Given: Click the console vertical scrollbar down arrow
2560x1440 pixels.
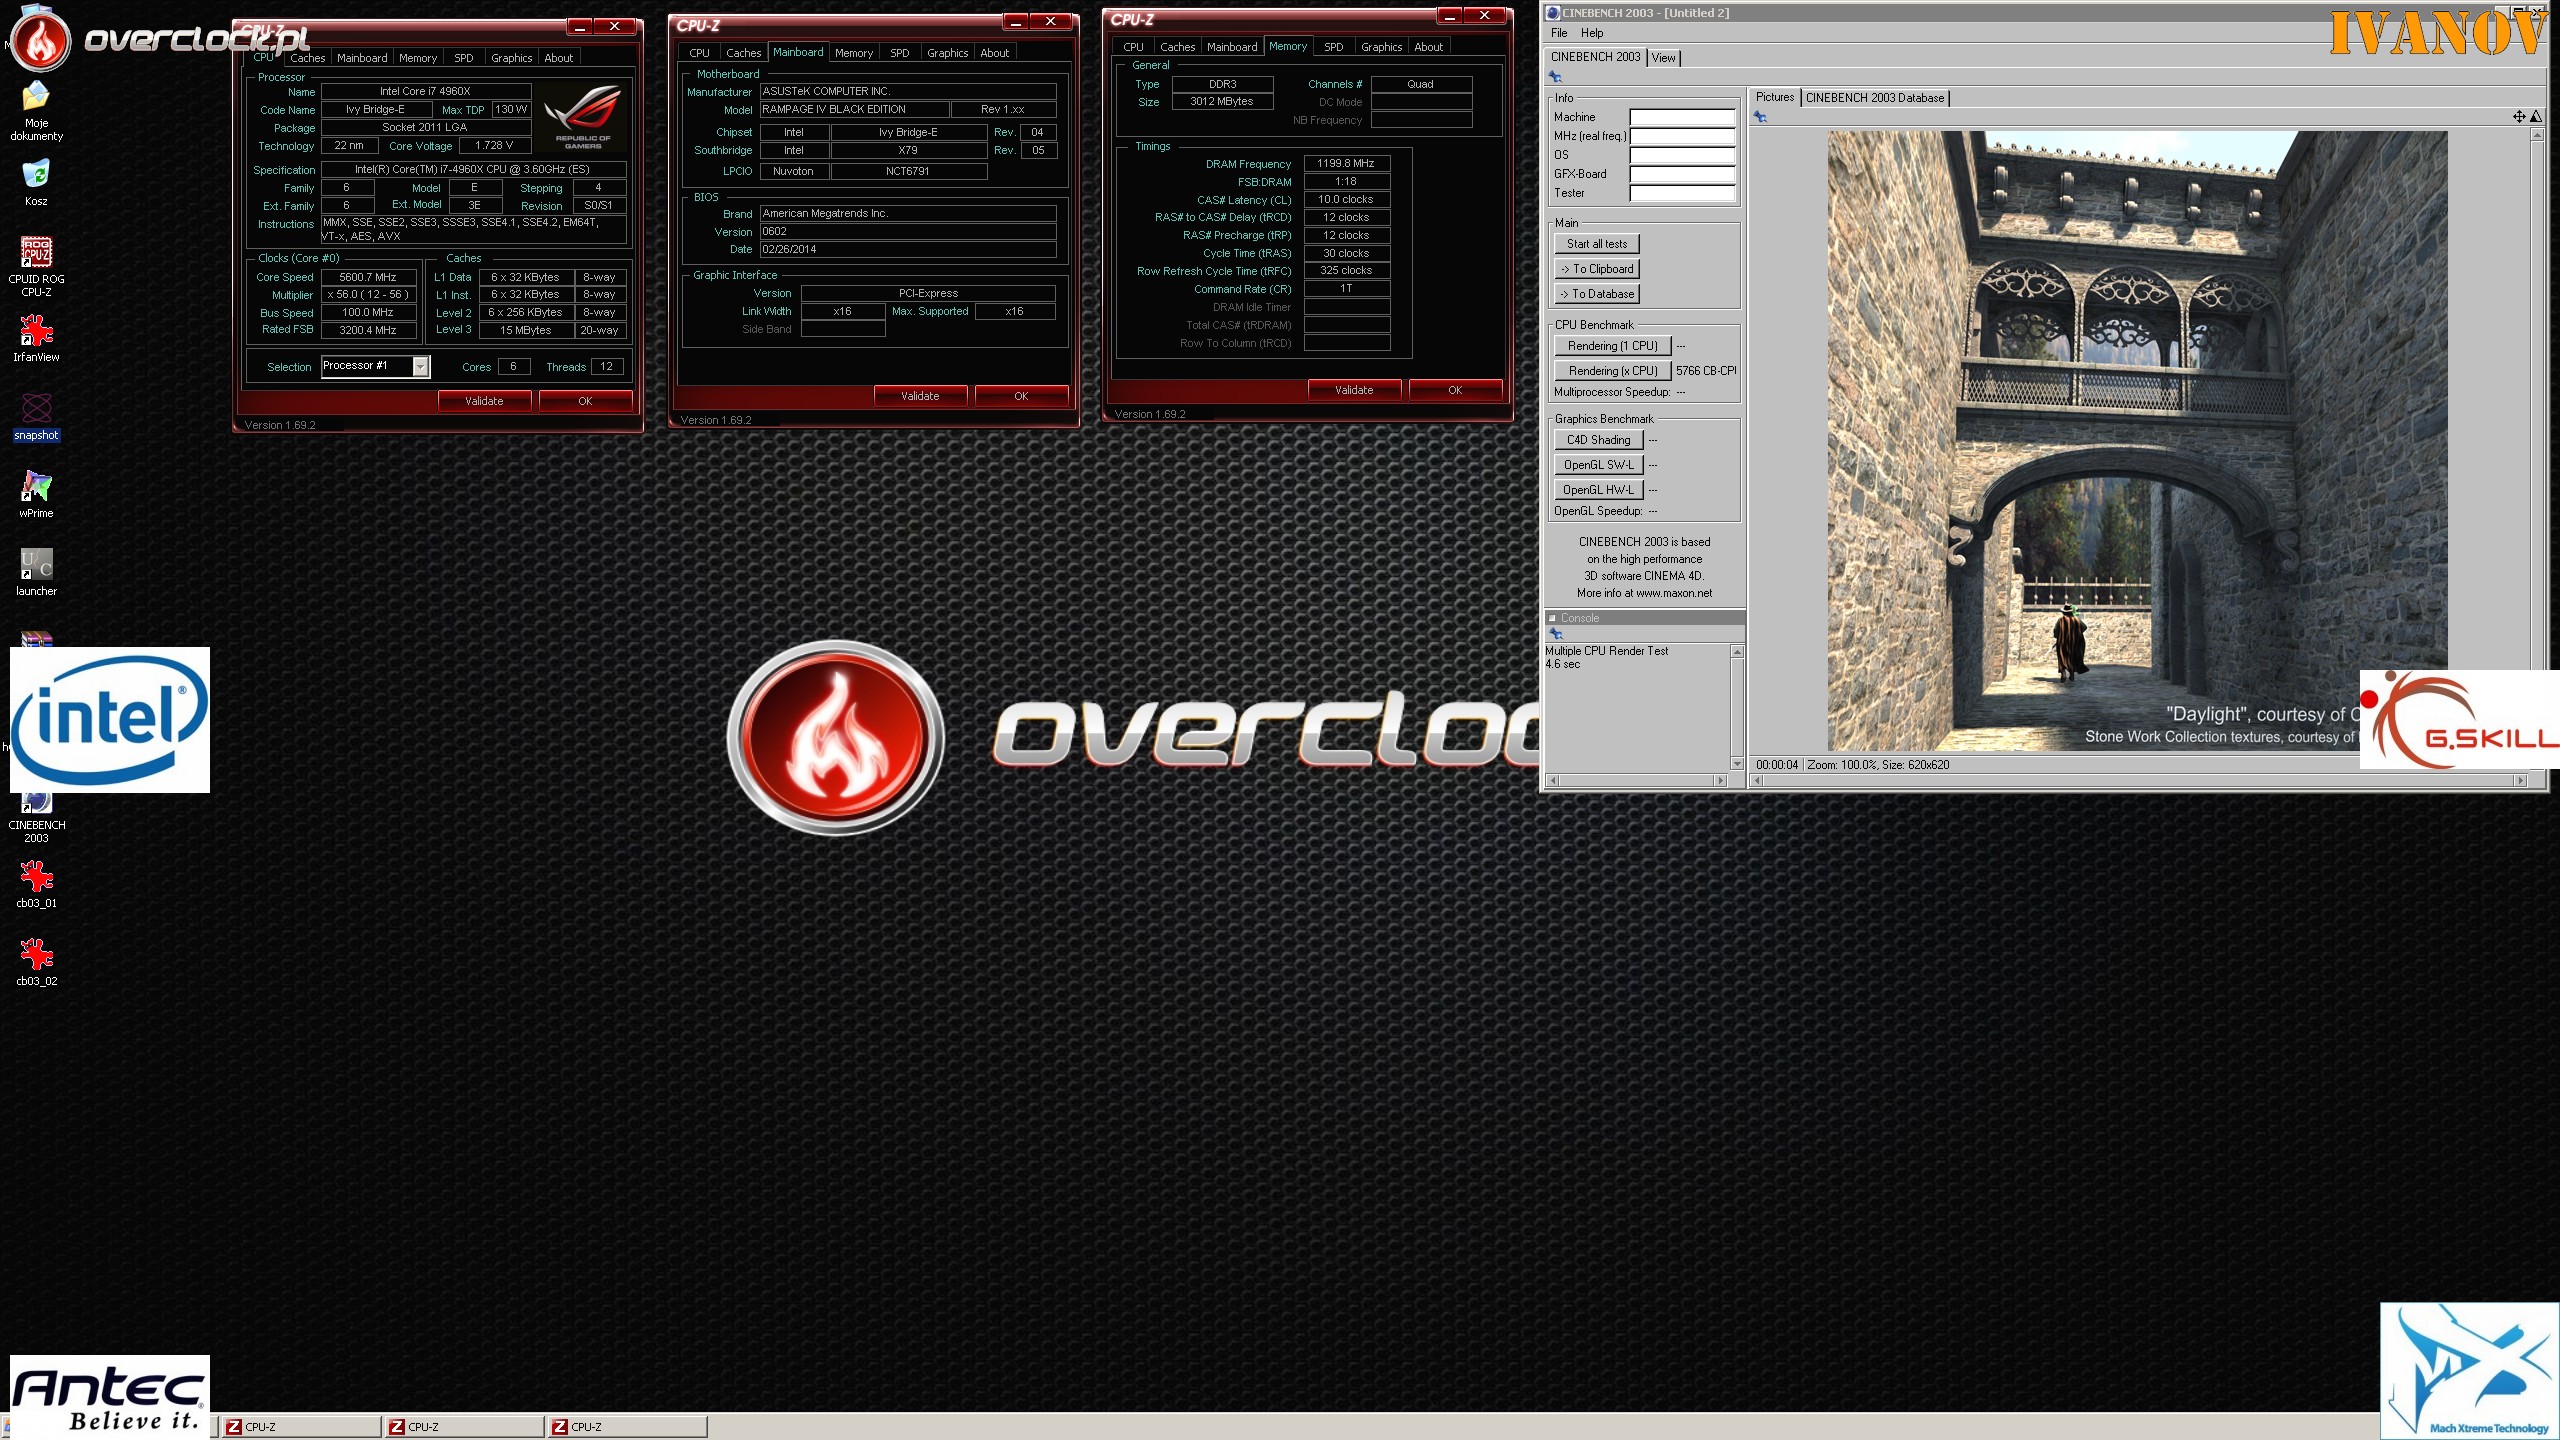Looking at the screenshot, I should tap(1737, 764).
